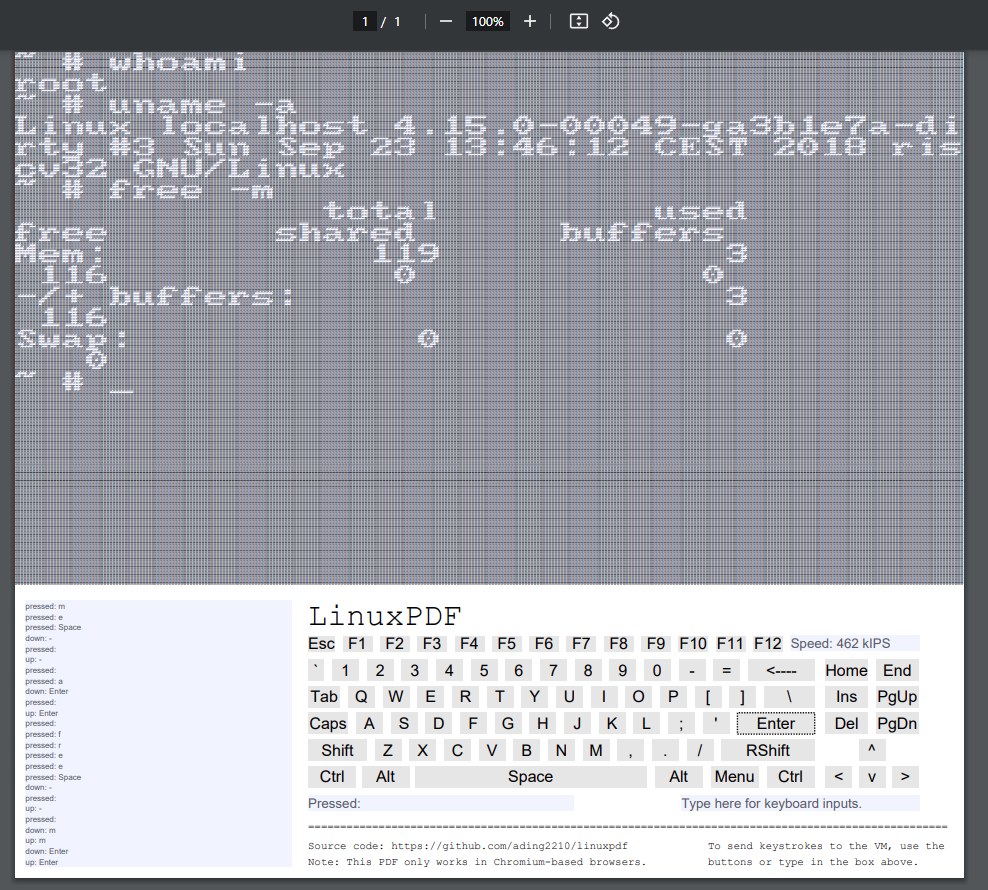Click the semicolon key
This screenshot has height=890, width=988.
(681, 724)
